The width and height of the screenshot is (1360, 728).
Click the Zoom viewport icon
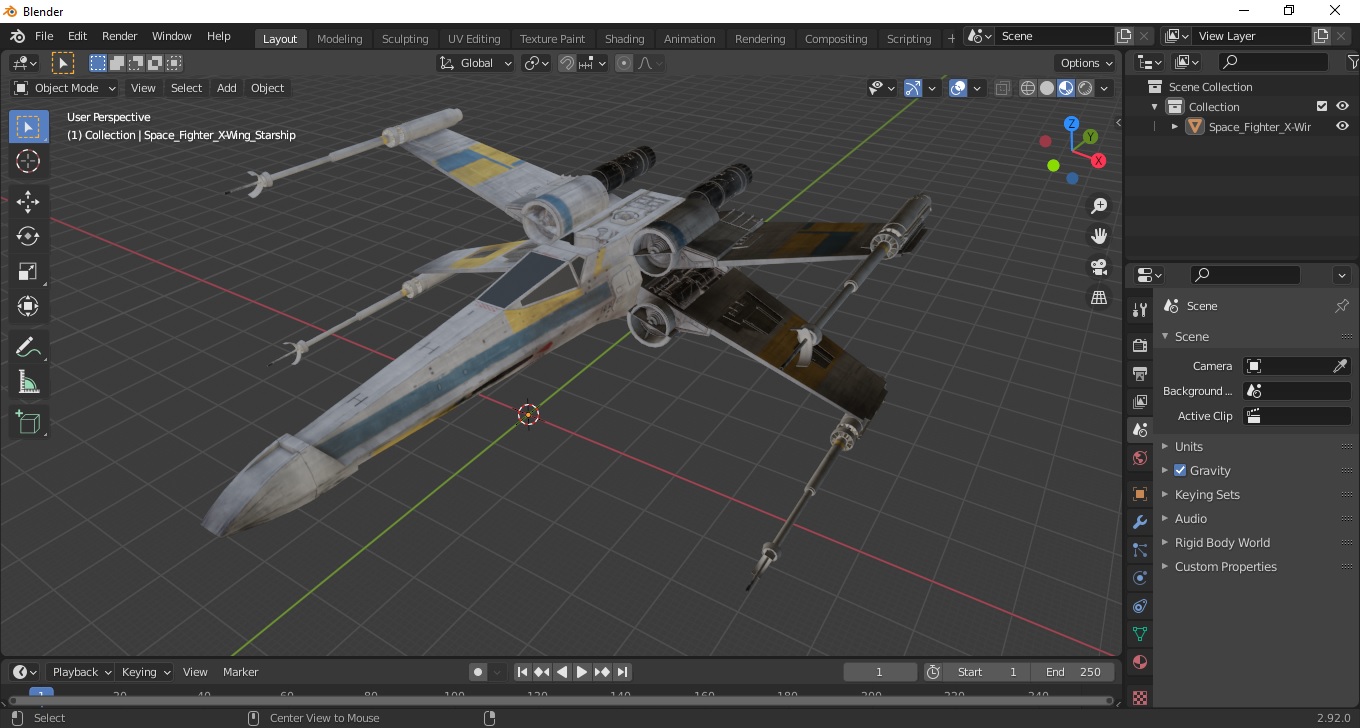coord(1099,206)
